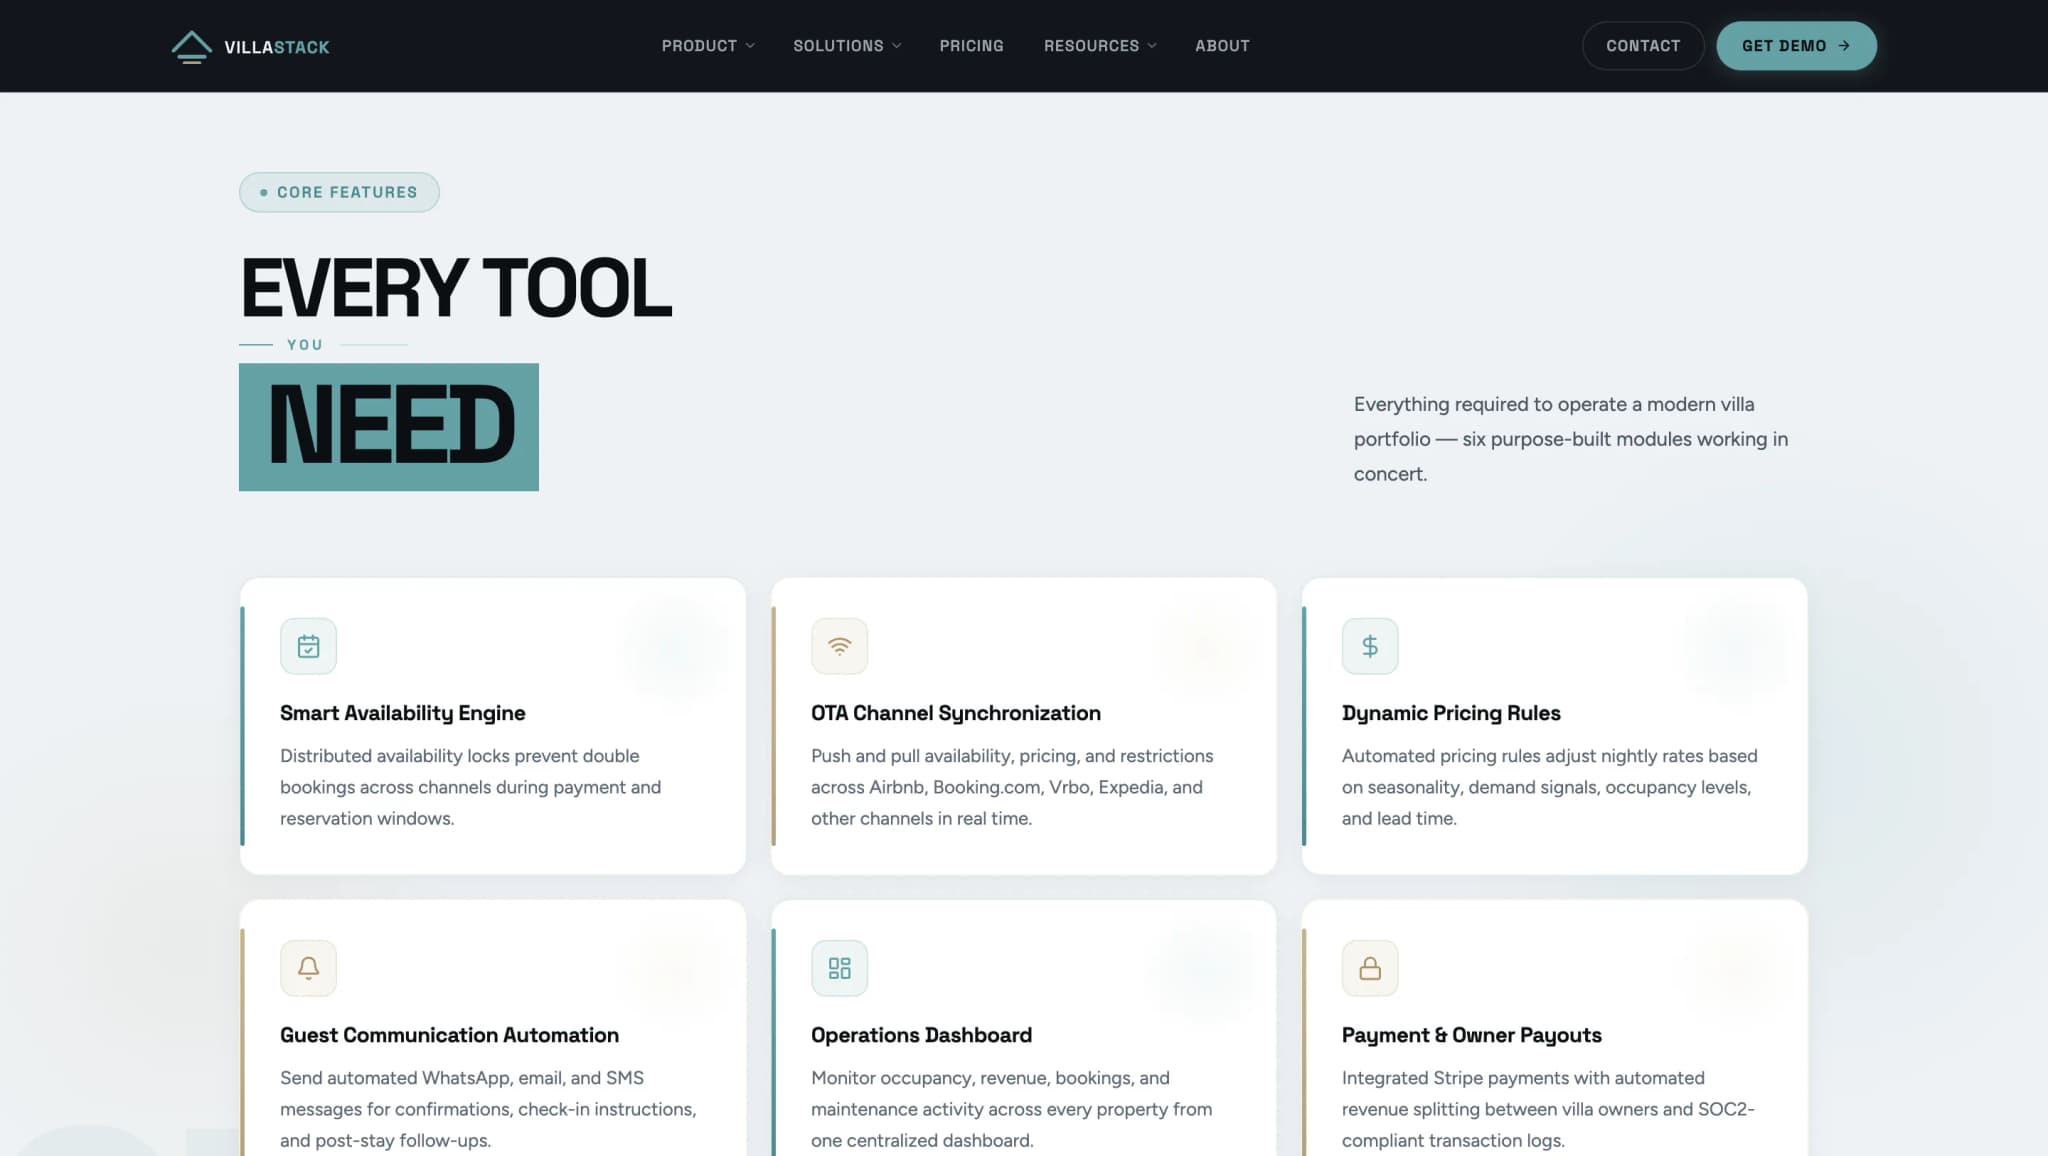Screen dimensions: 2048x1156
Task: Click the VillaStack roof logo icon
Action: 191,45
